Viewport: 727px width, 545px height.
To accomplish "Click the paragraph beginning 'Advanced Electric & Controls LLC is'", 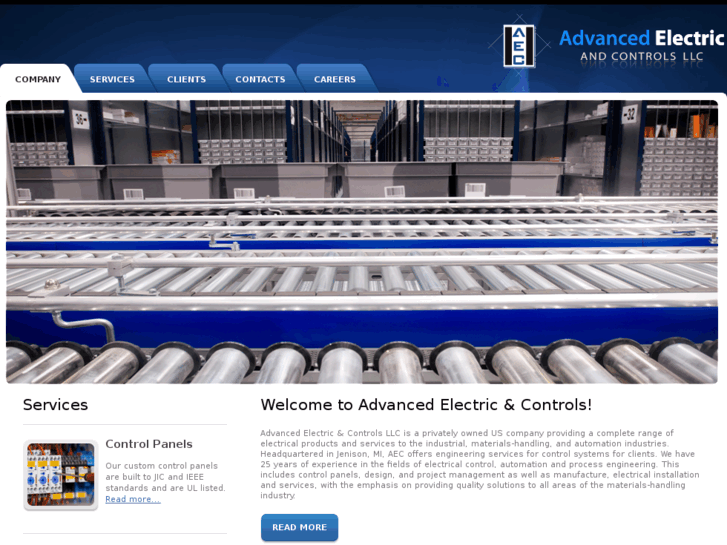I will 480,464.
